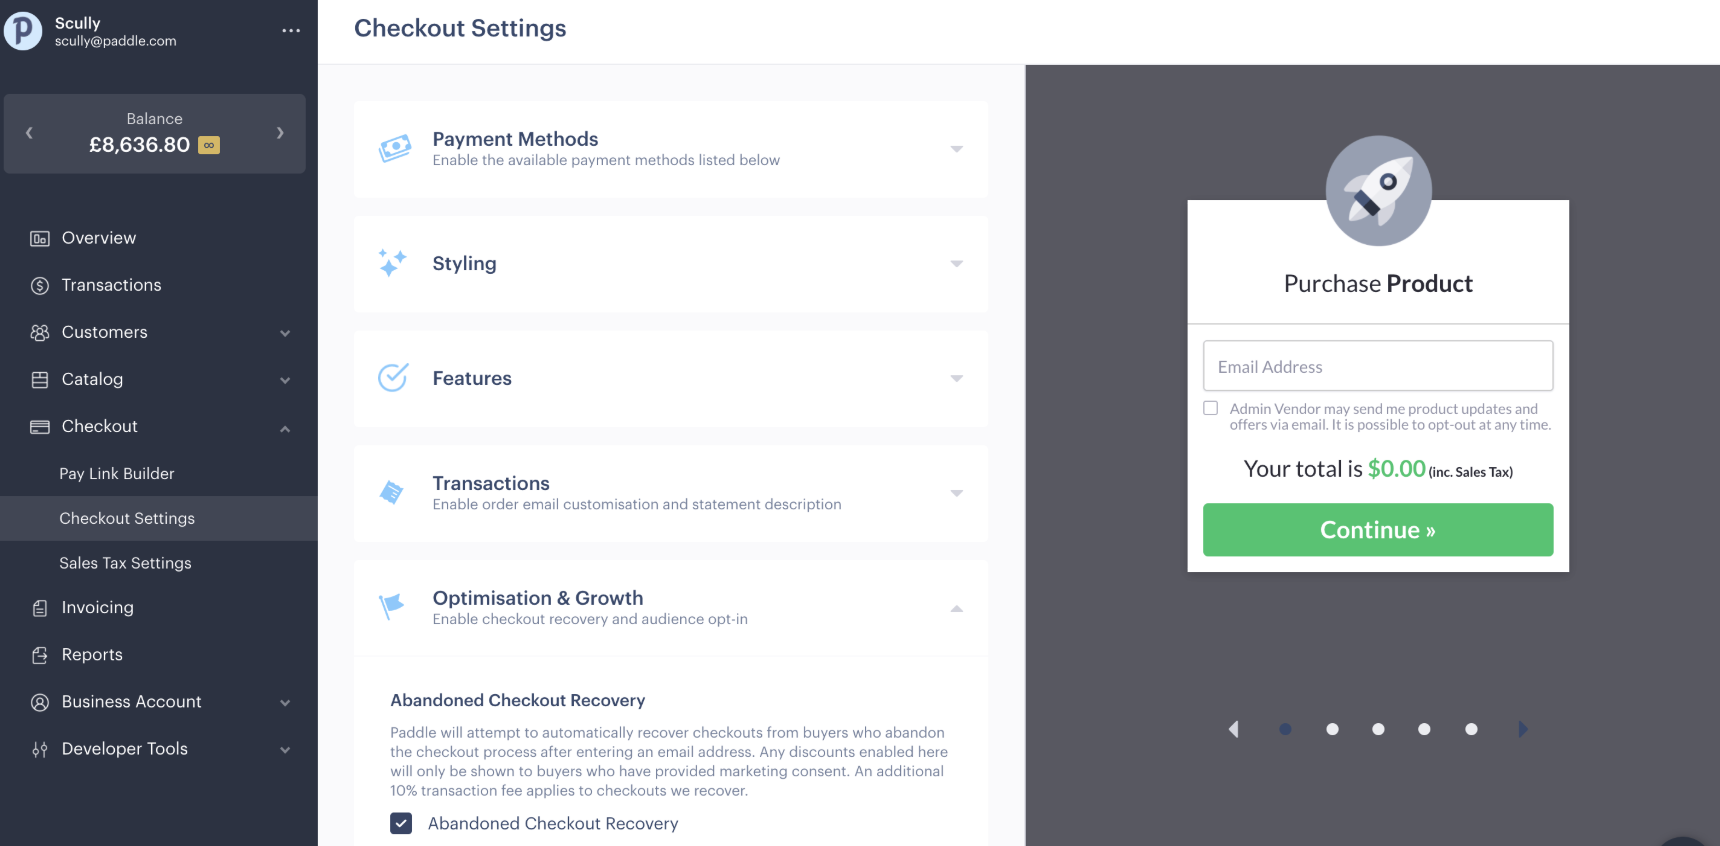The width and height of the screenshot is (1720, 846).
Task: Click the Invoicing document icon
Action: (40, 608)
